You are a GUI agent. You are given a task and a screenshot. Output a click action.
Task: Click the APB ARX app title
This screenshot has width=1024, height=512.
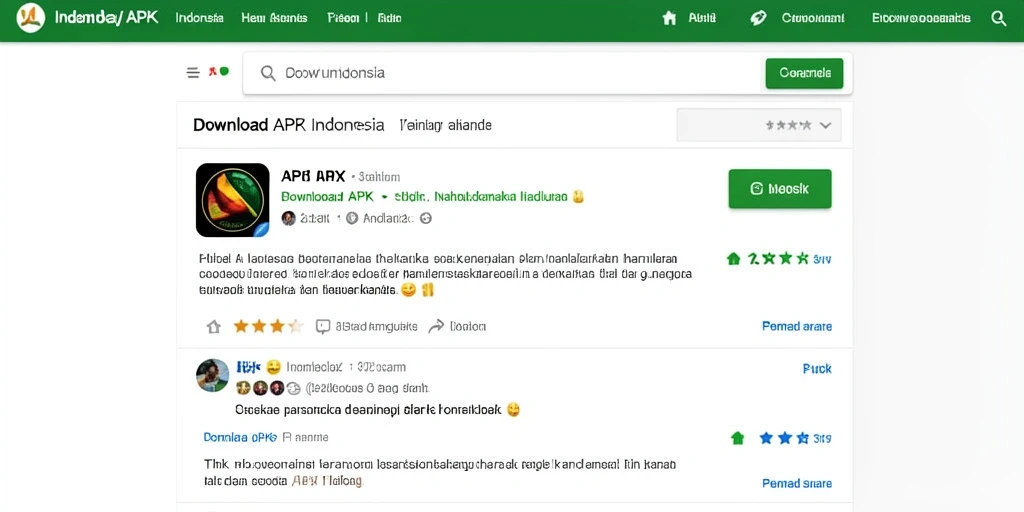pyautogui.click(x=313, y=176)
